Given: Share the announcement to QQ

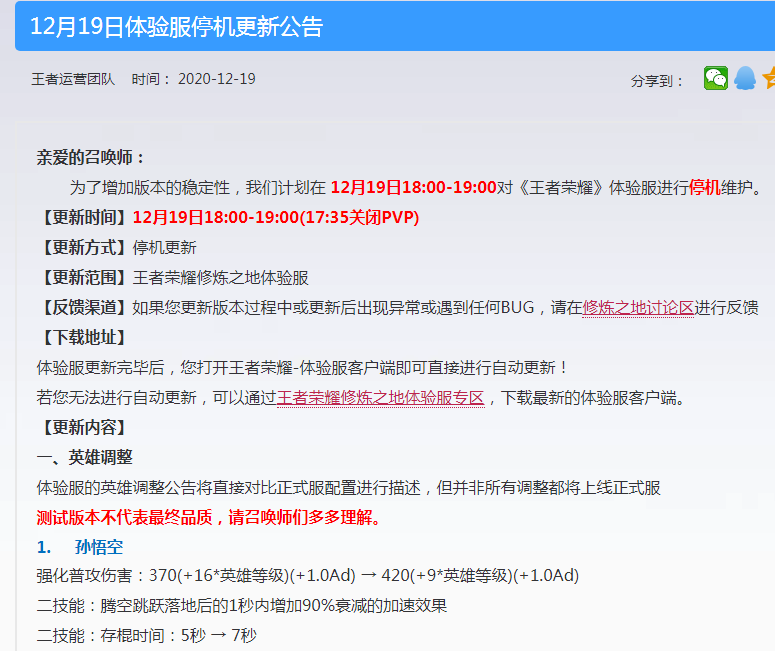Looking at the screenshot, I should click(745, 78).
